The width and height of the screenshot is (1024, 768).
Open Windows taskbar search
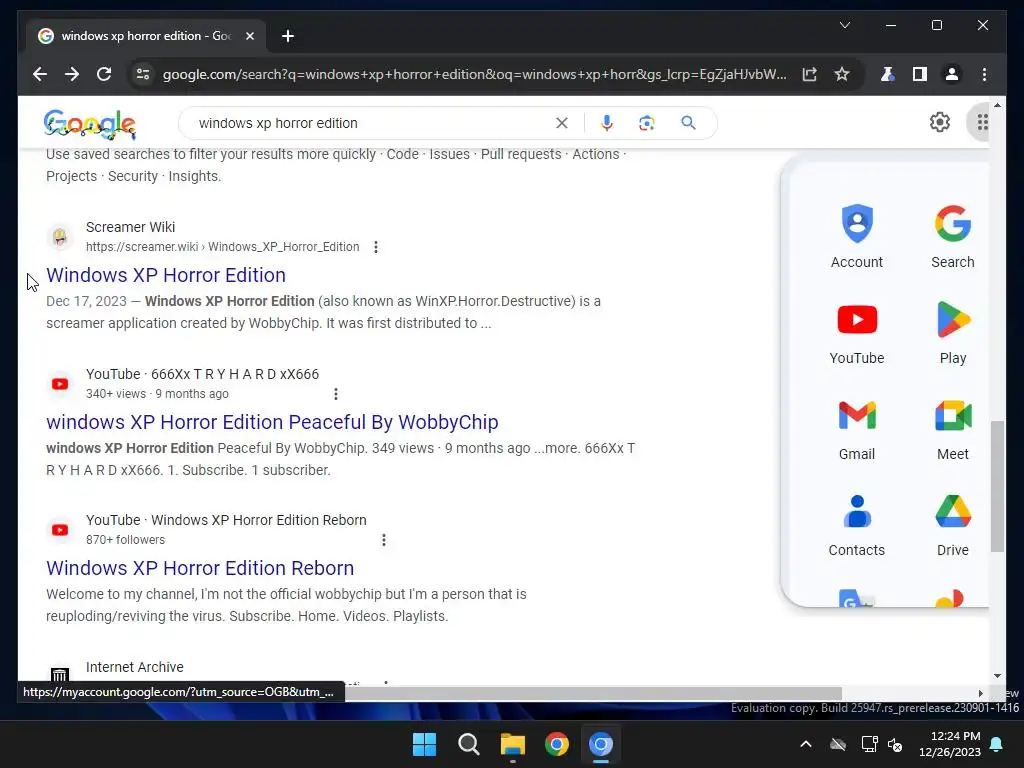coord(468,744)
